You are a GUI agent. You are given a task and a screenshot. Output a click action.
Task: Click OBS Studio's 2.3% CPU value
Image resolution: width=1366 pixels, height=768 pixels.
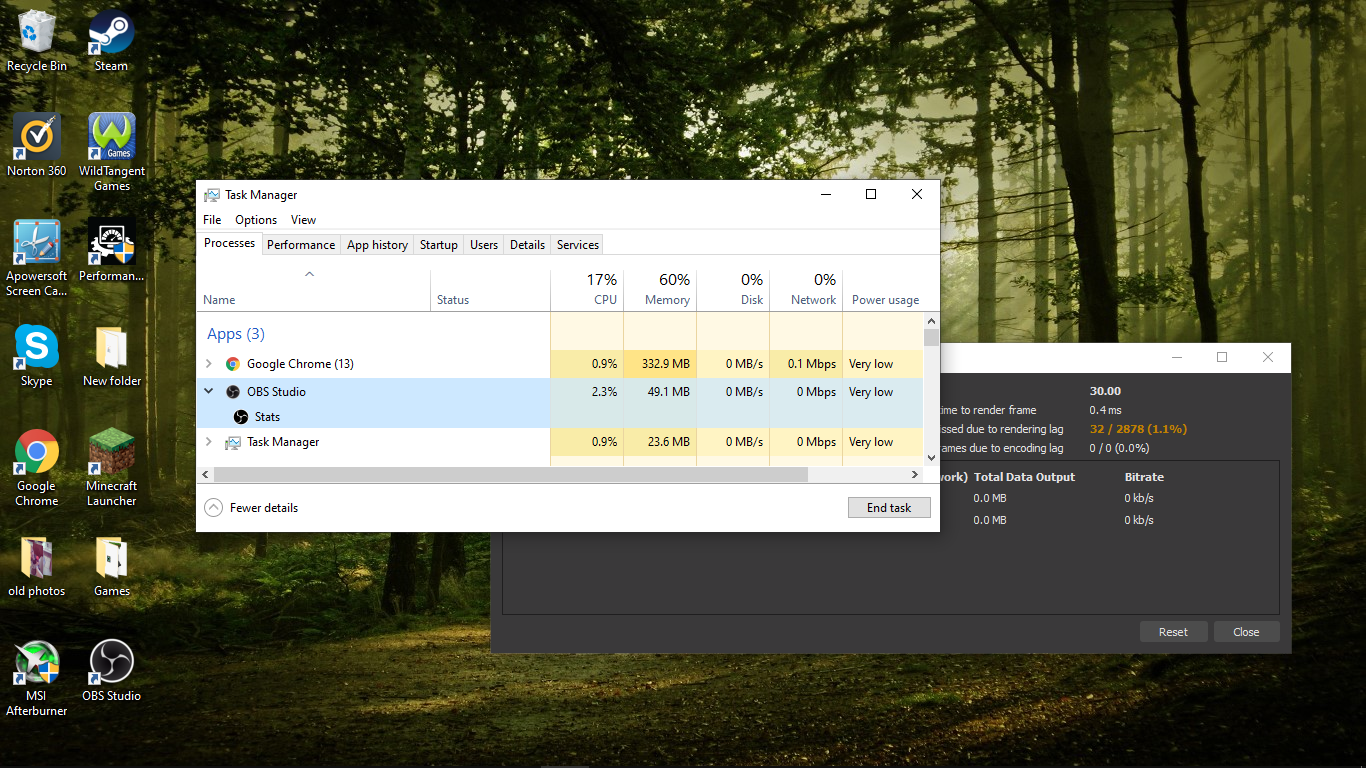coord(604,392)
